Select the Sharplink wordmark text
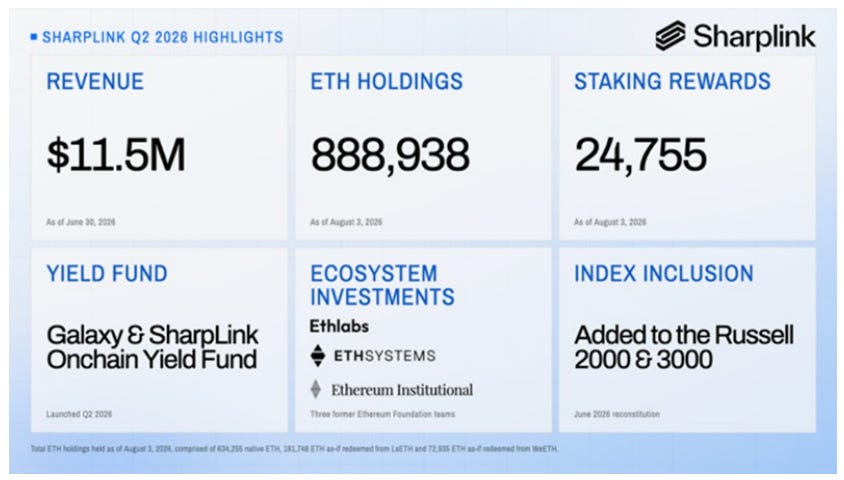This screenshot has height=480, width=844. (754, 37)
